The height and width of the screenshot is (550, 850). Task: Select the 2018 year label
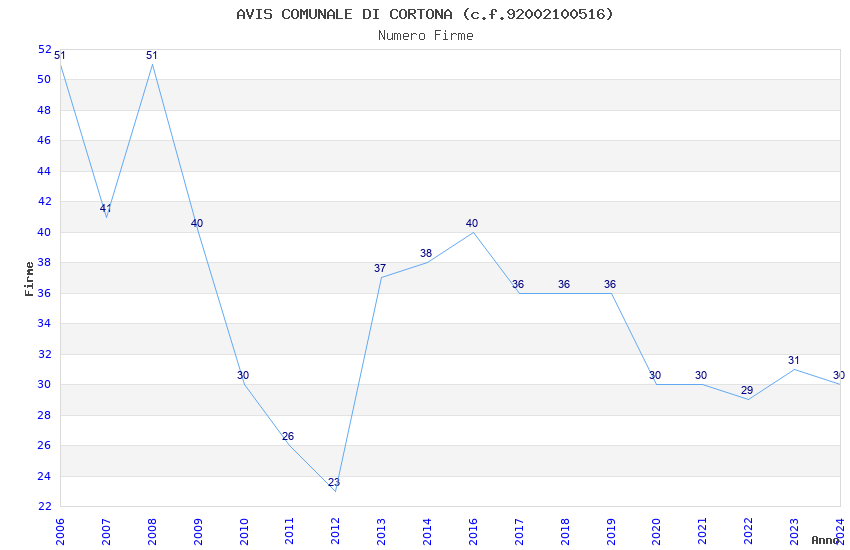565,531
